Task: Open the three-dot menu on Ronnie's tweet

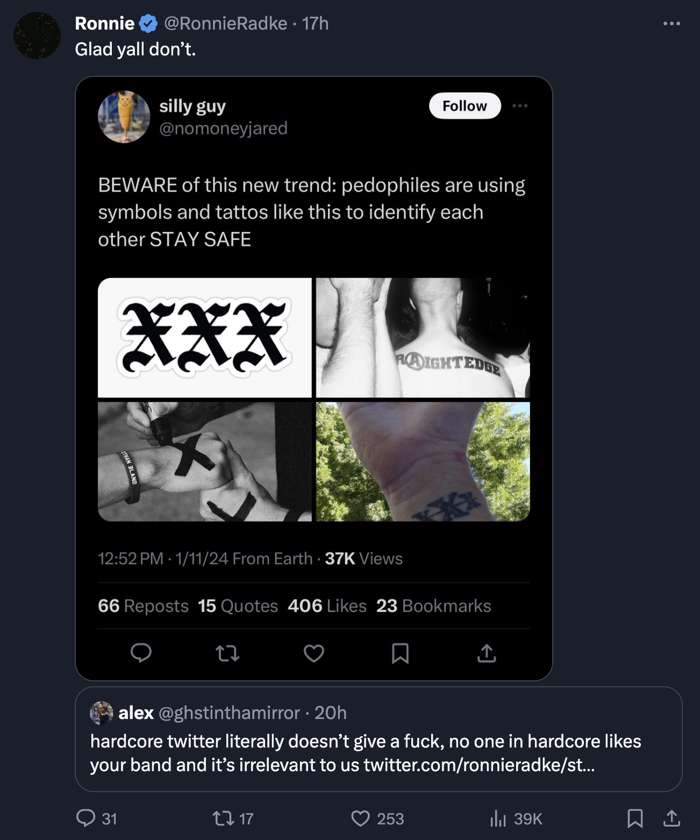Action: [x=671, y=24]
